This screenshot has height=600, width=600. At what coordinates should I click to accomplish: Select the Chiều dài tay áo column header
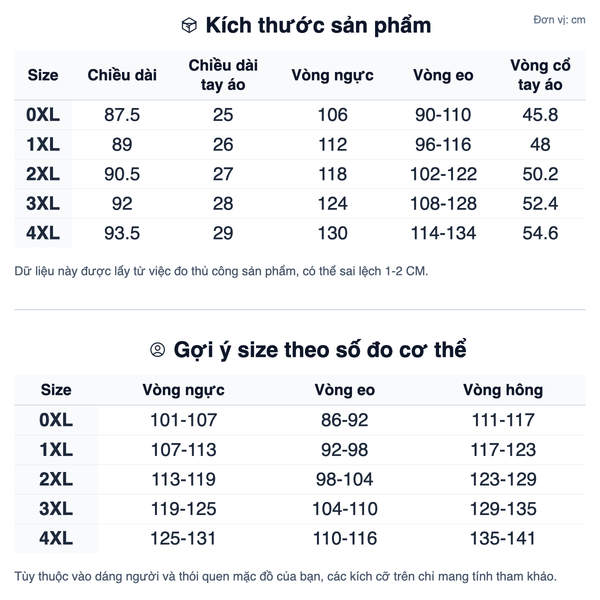pyautogui.click(x=223, y=75)
